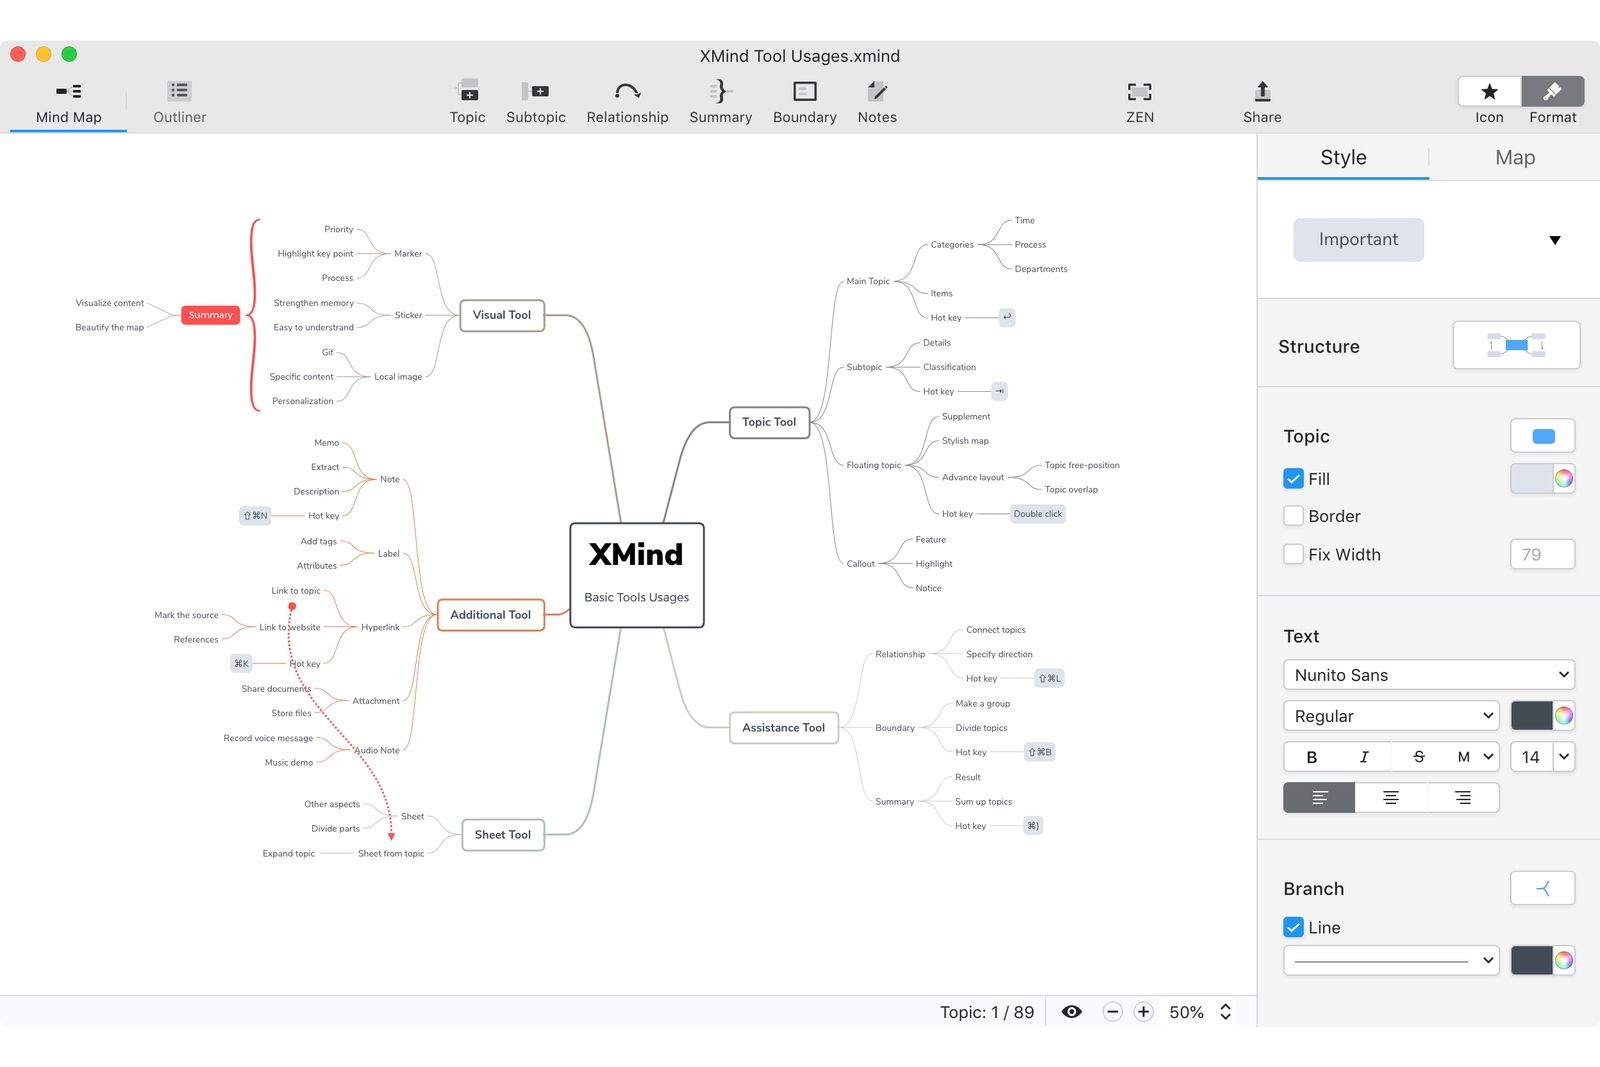Open the Share options
1600x1067 pixels.
click(x=1261, y=100)
